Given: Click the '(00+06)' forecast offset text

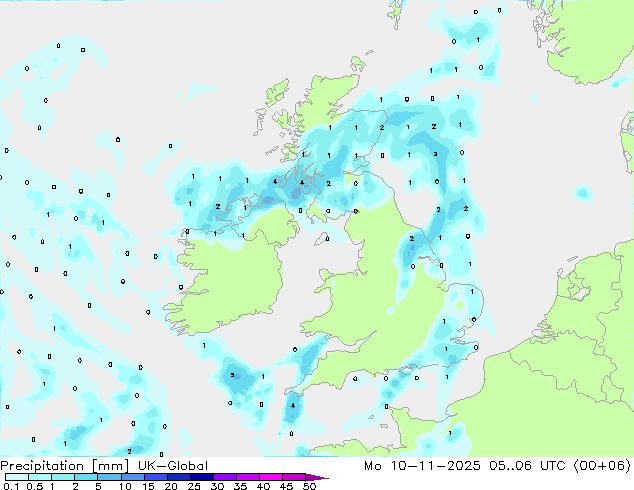Looking at the screenshot, I should click(602, 466).
